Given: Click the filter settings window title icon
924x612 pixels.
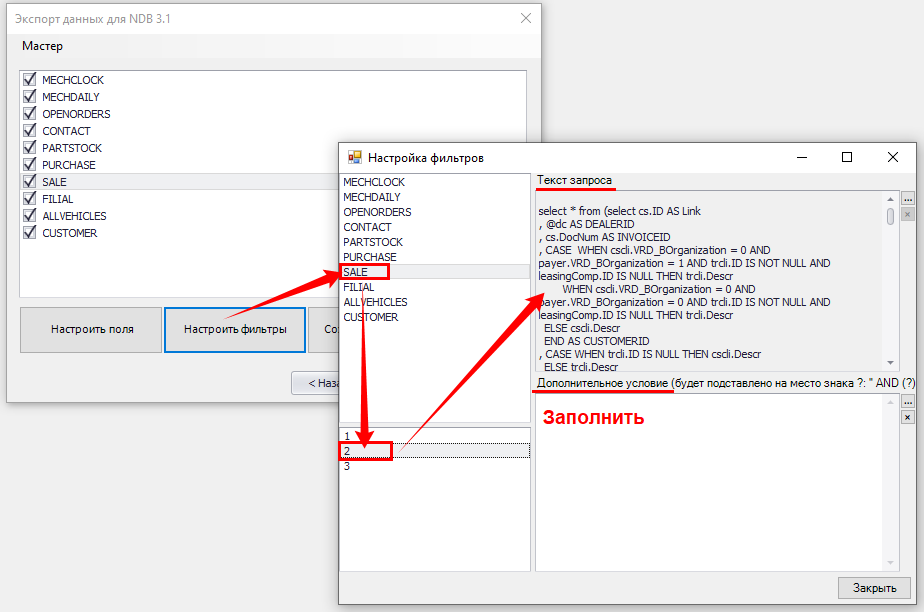Looking at the screenshot, I should [354, 157].
